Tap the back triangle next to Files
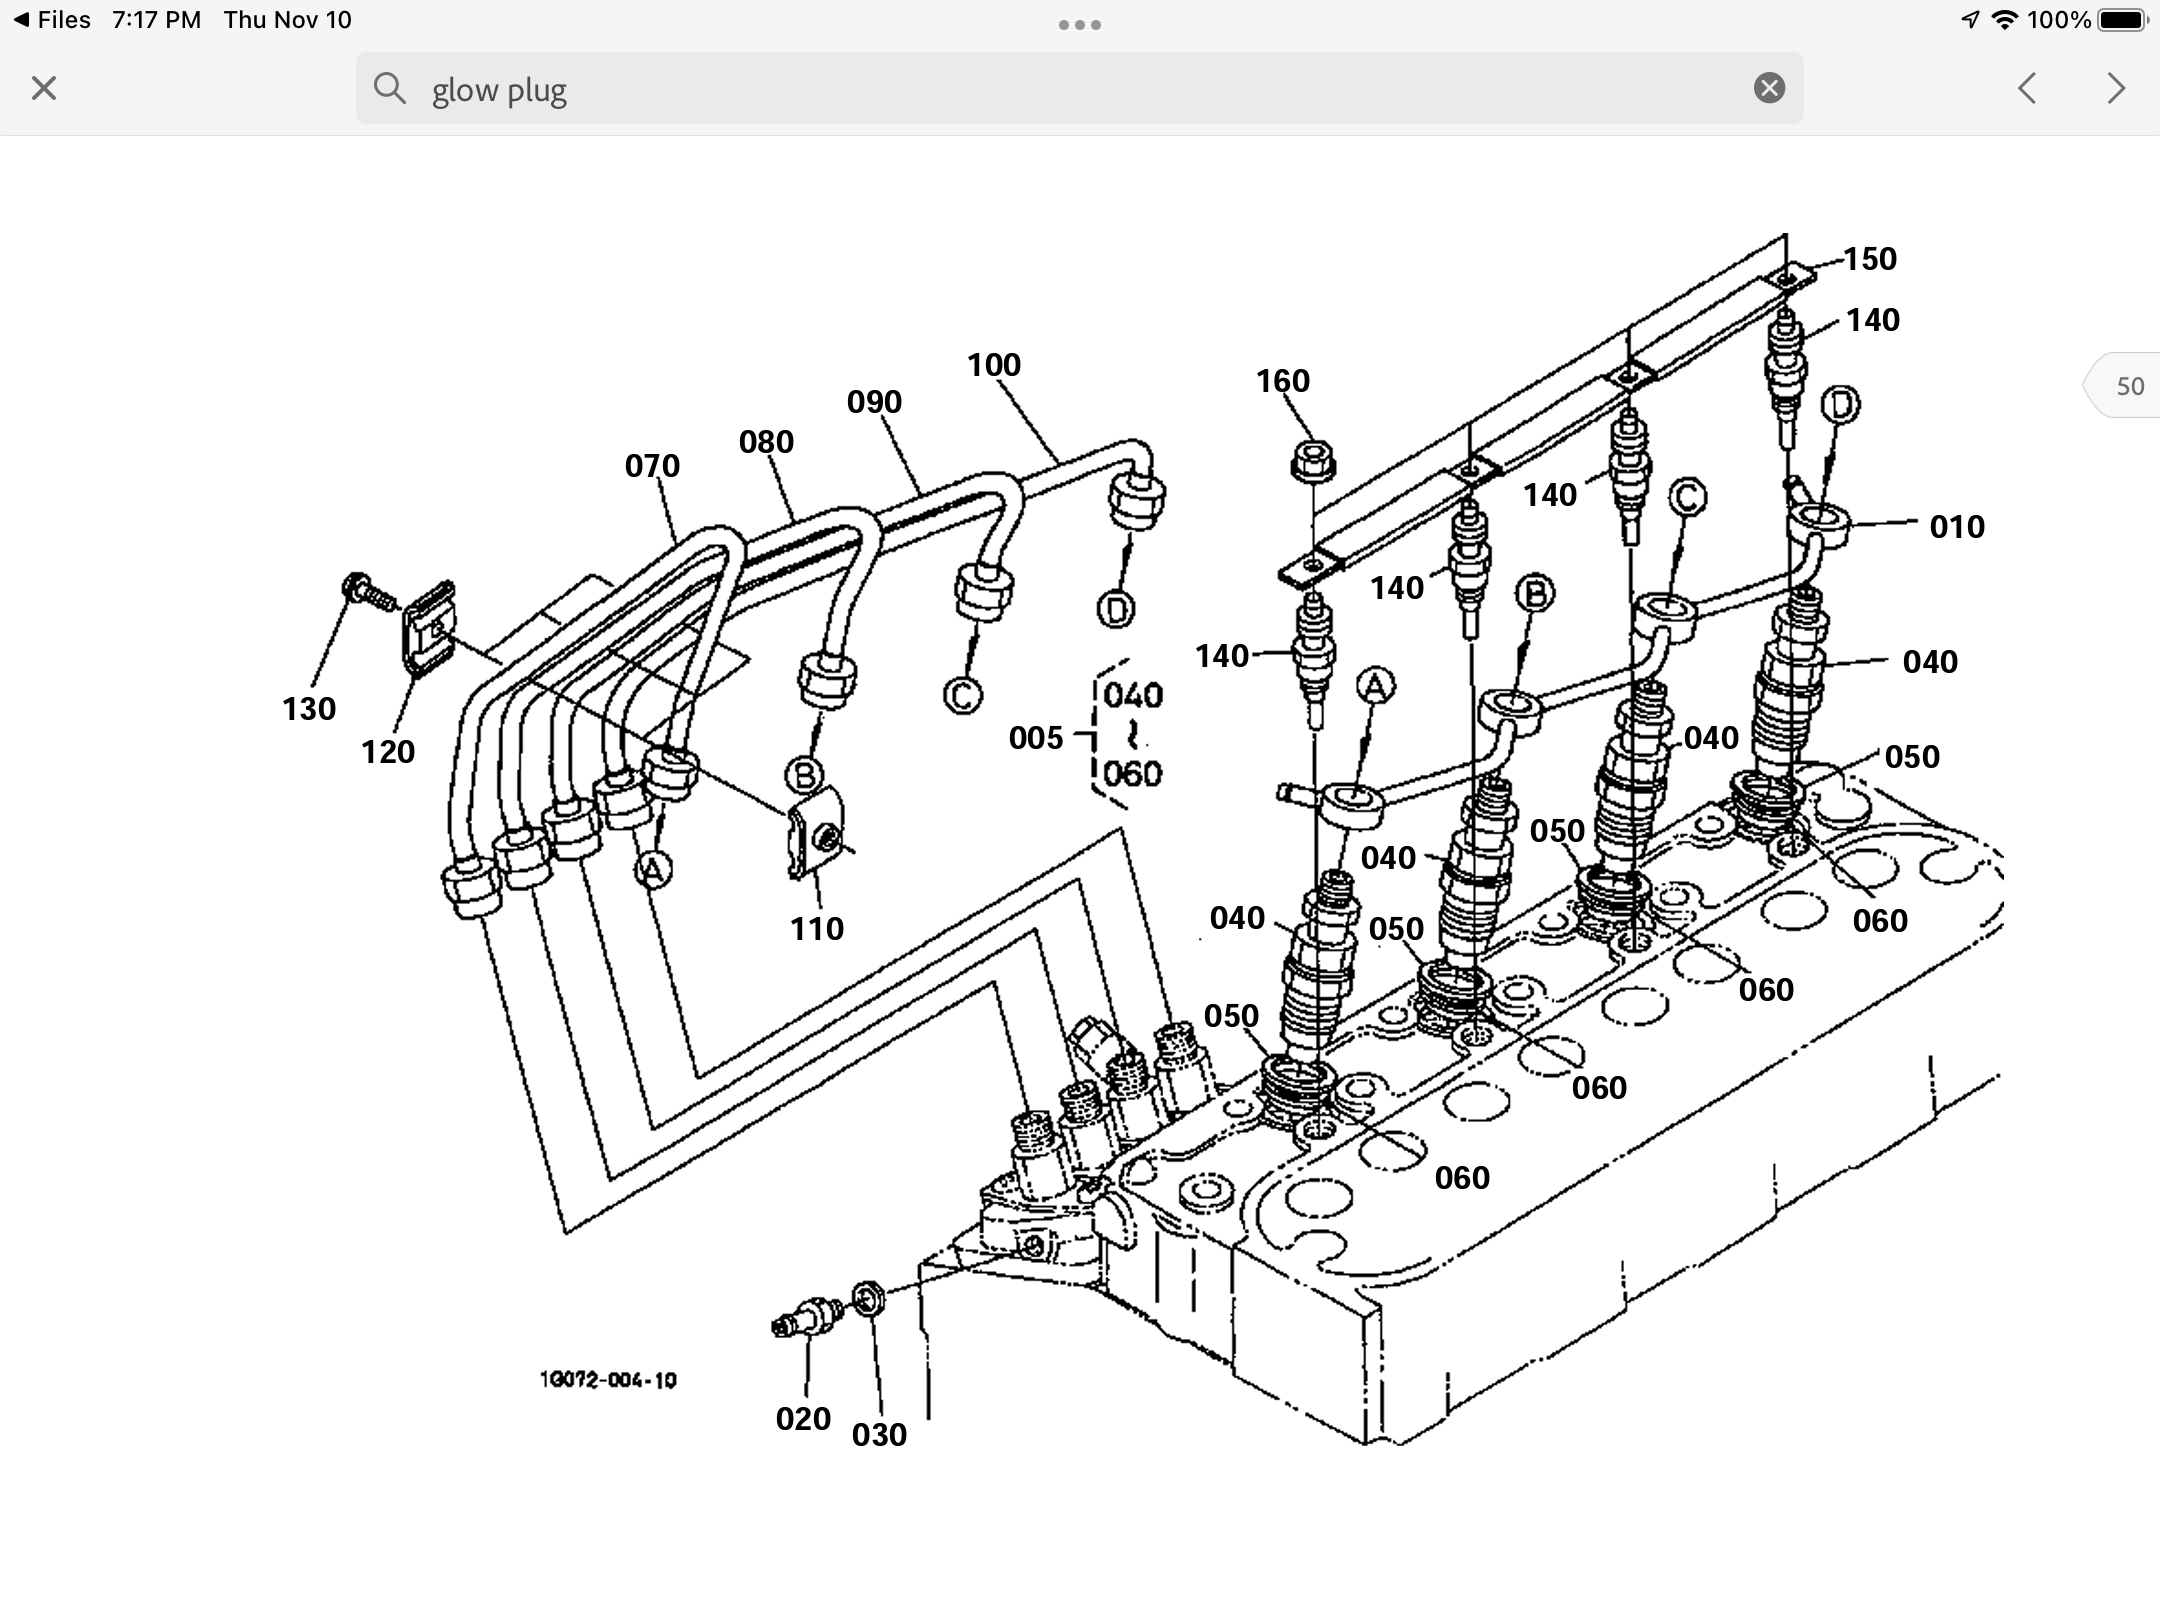The width and height of the screenshot is (2160, 1620). pos(22,18)
